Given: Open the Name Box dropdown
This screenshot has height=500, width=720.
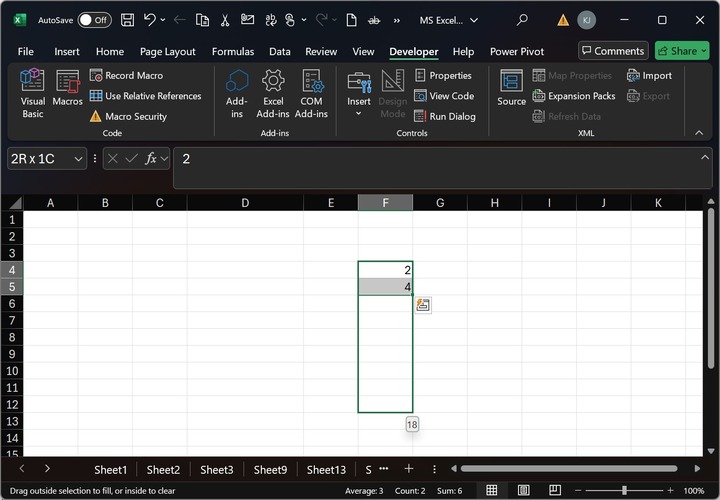Looking at the screenshot, I should (x=77, y=159).
